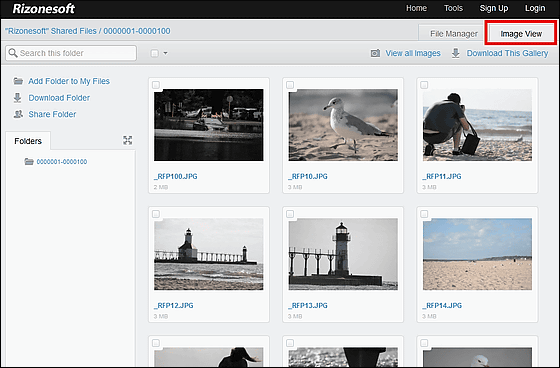Open the _RFP13.JPG lighthouse thumbnail
Viewport: 560px width, 368px height.
point(343,254)
